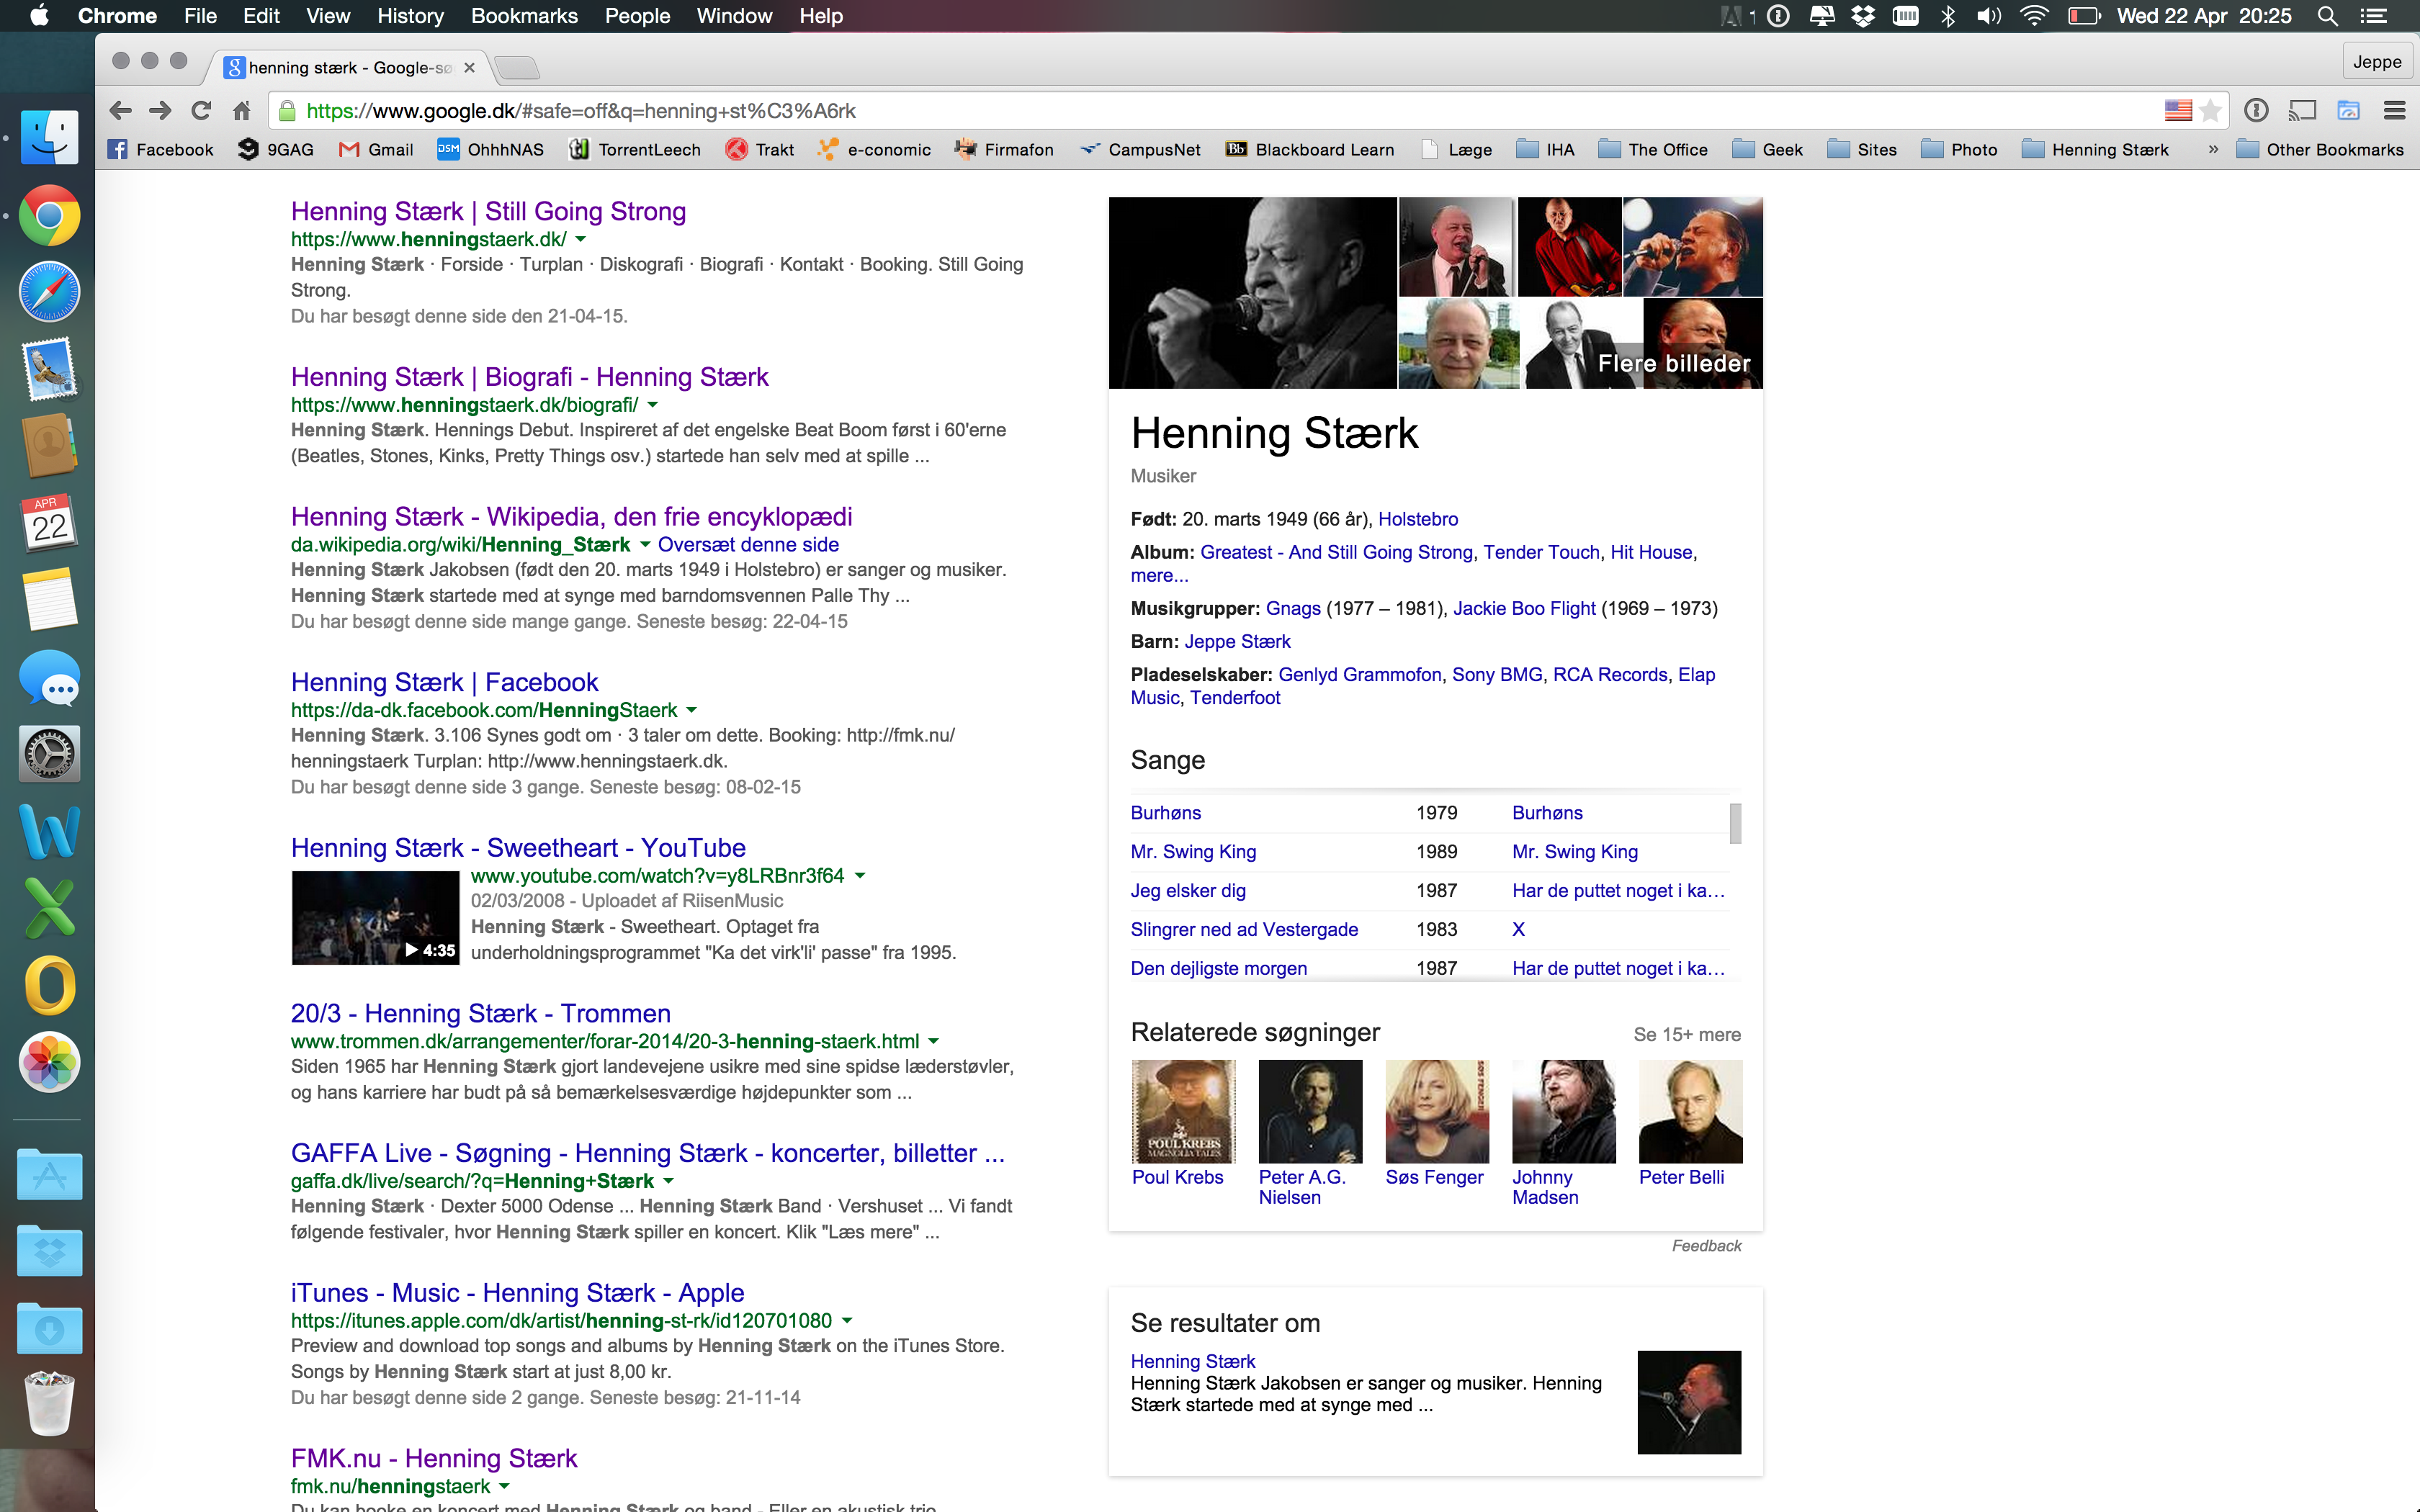Open the People menu
This screenshot has height=1512, width=2420.
[637, 16]
